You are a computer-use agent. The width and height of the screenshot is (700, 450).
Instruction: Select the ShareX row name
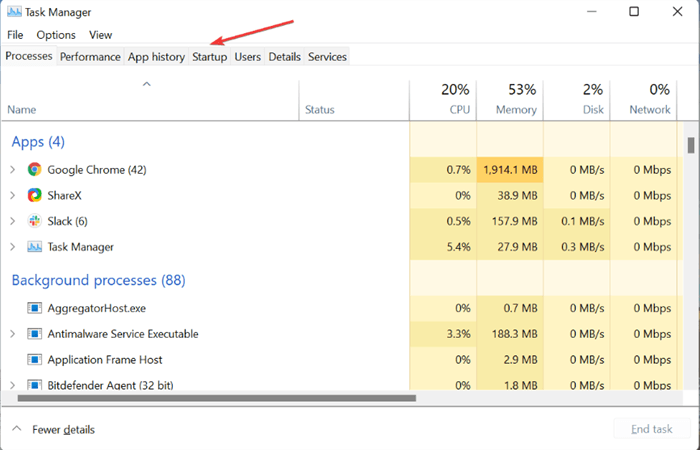click(65, 196)
